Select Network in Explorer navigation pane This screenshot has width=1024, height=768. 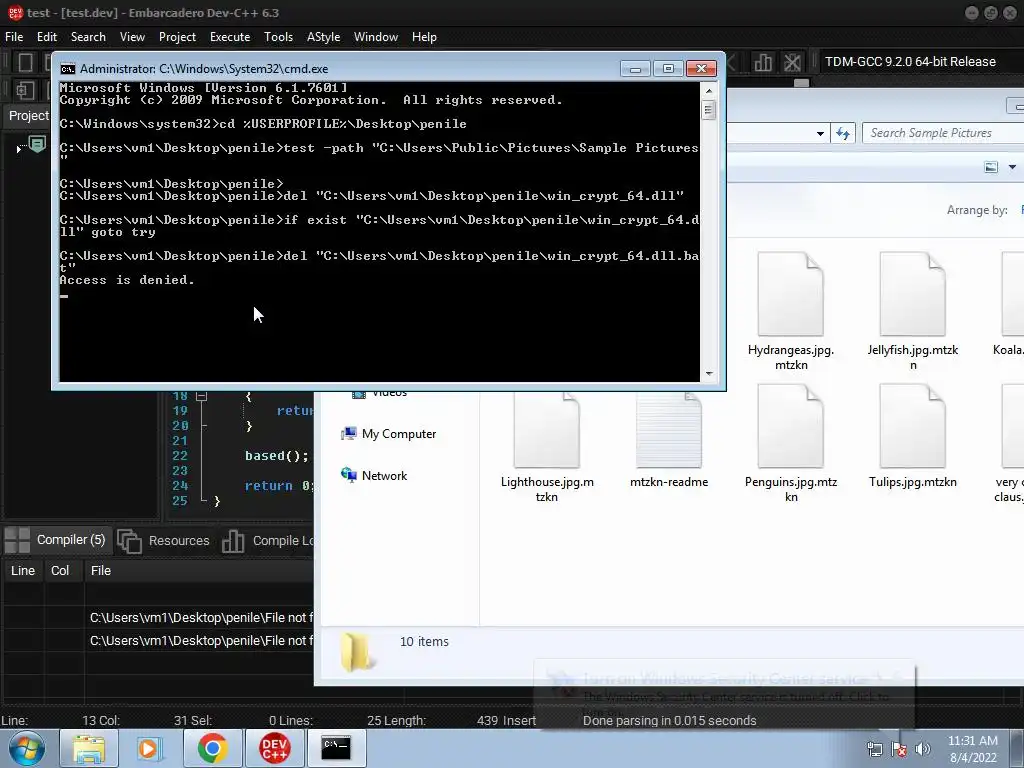[374, 475]
